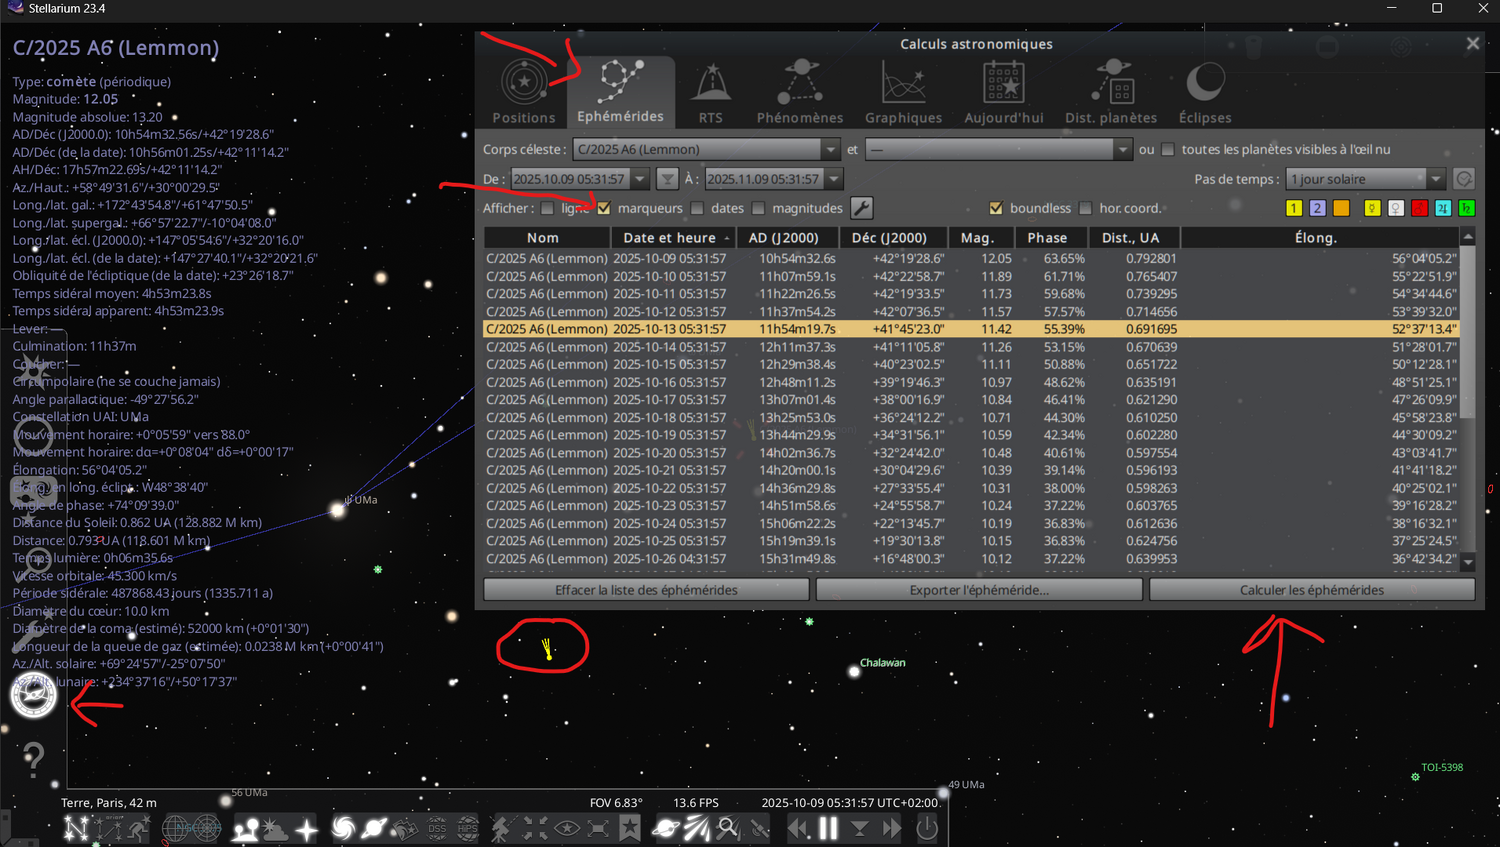Decrease time speed with rewind button
This screenshot has height=847, width=1500.
click(798, 828)
